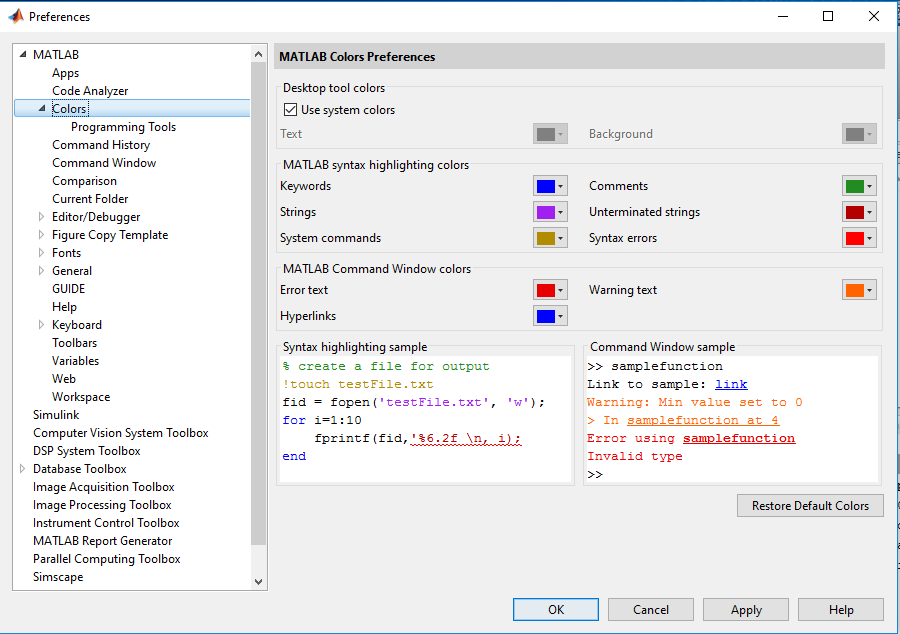Select Image Acquisition Toolbox

pyautogui.click(x=104, y=487)
